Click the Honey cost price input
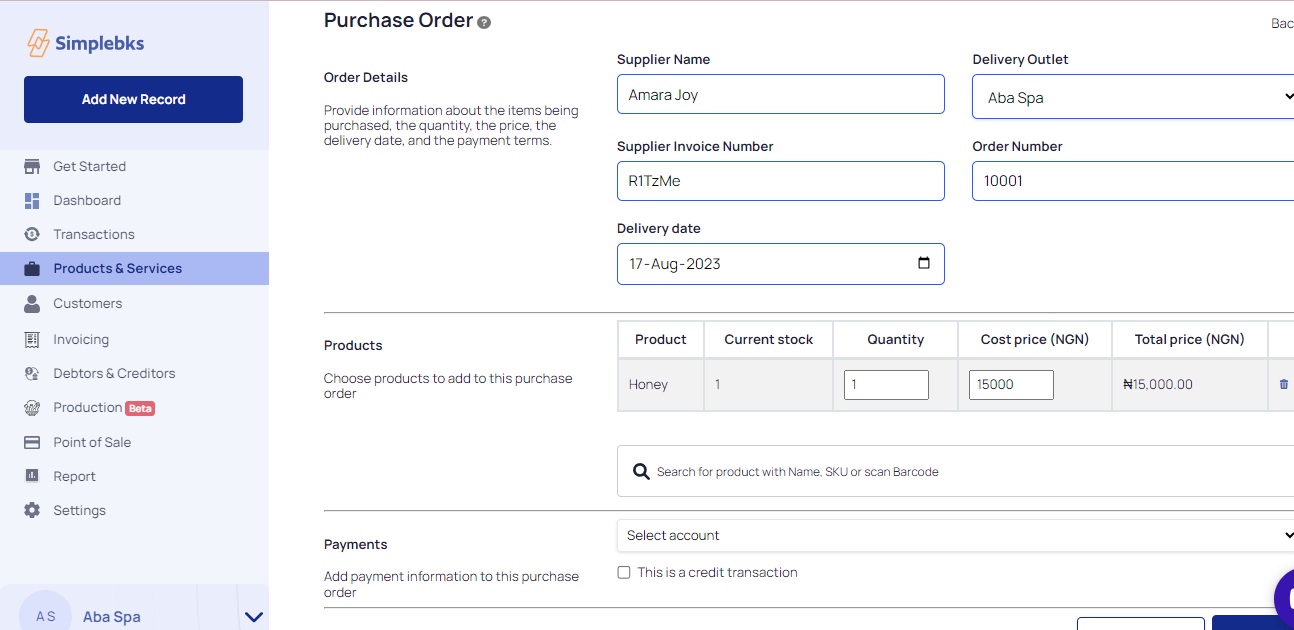This screenshot has height=630, width=1294. click(x=1011, y=385)
